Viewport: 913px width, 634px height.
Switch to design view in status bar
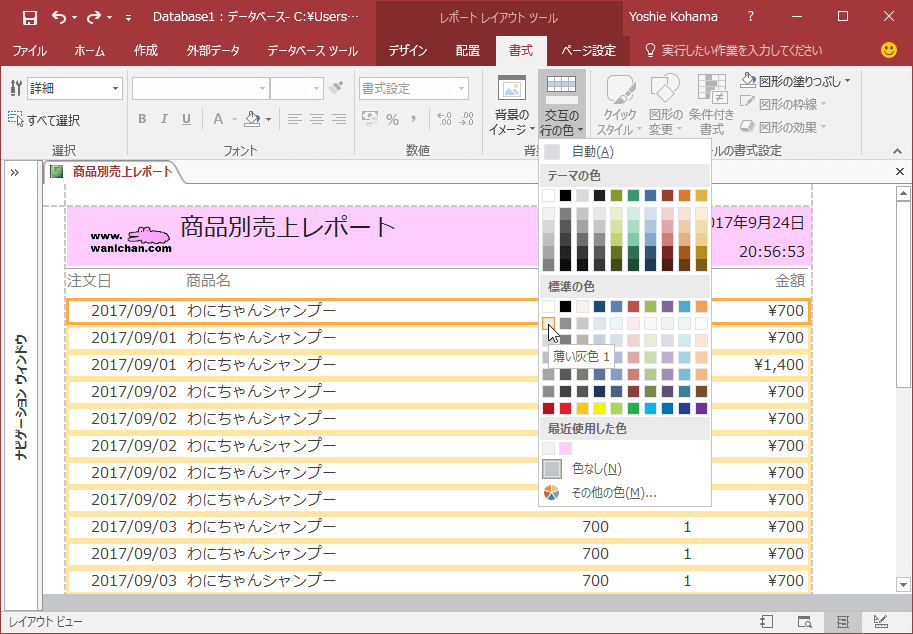pyautogui.click(x=880, y=622)
